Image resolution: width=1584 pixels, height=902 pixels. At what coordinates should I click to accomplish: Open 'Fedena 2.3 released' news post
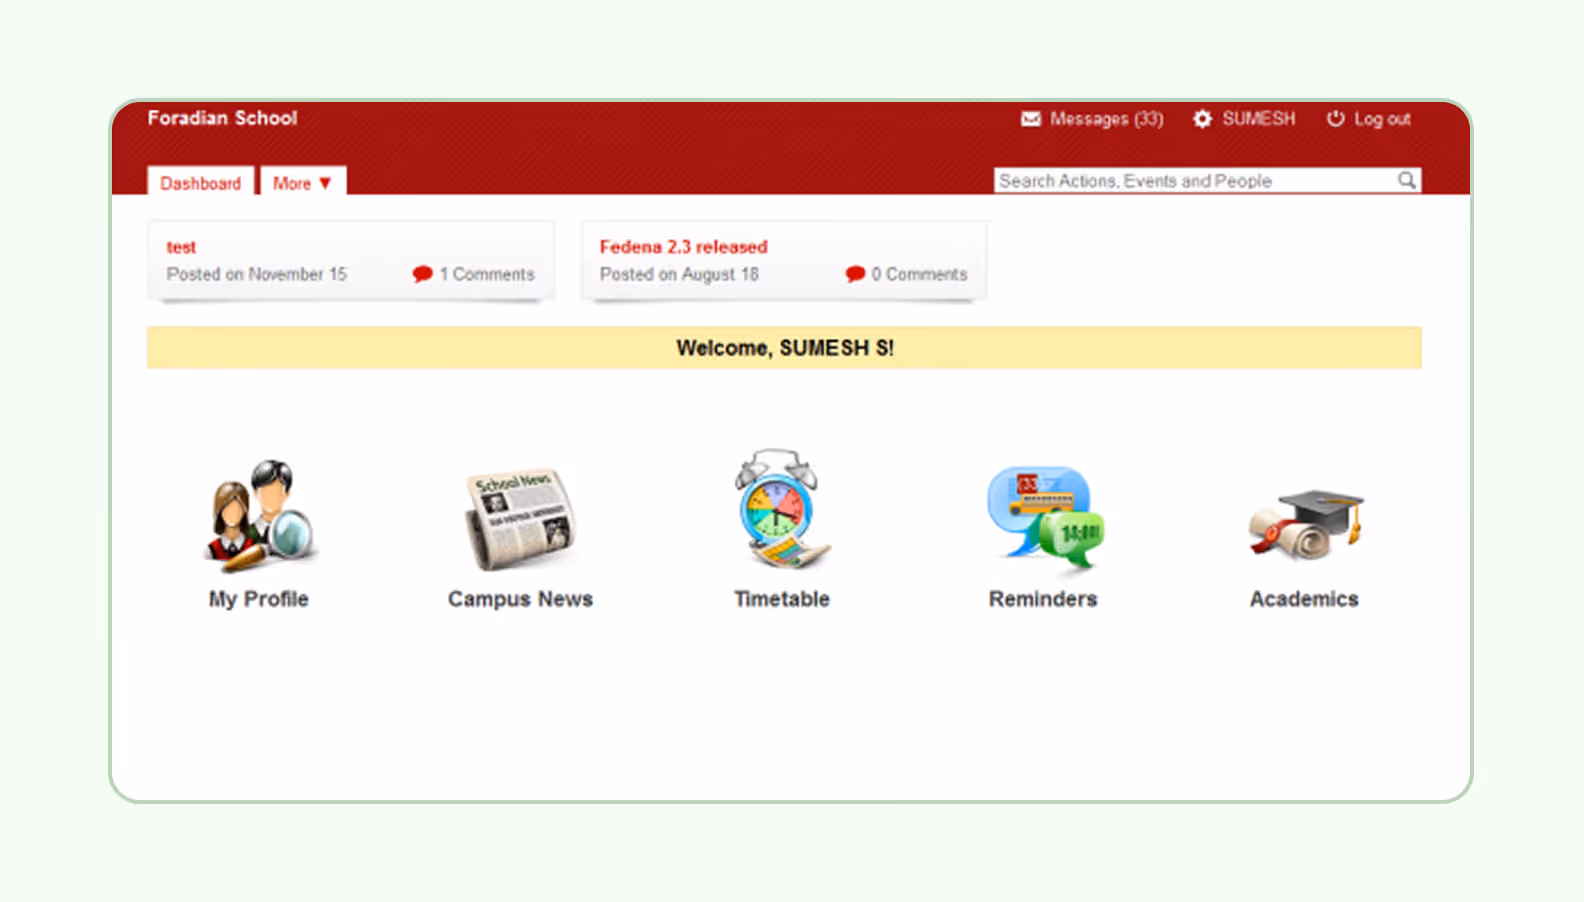[683, 247]
